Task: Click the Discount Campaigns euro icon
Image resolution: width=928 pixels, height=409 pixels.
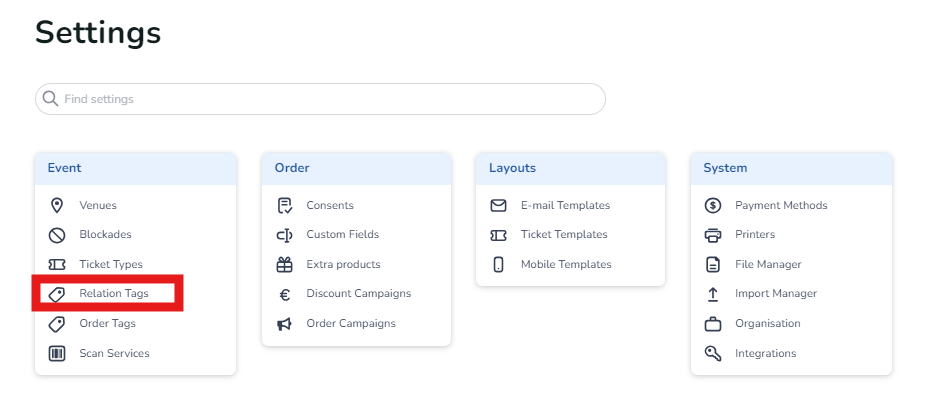Action: click(285, 294)
